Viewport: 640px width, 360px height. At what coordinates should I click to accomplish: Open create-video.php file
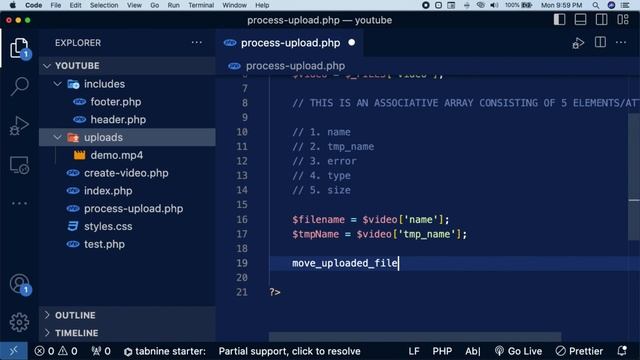[126, 173]
